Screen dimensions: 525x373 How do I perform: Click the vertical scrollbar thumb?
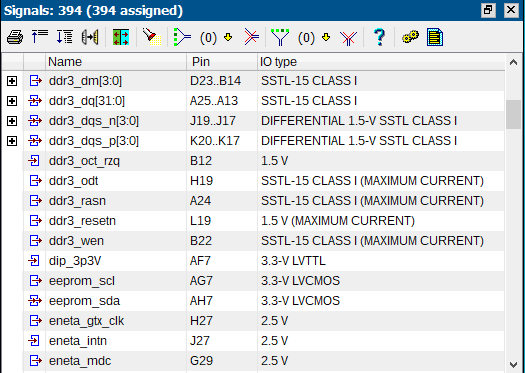pyautogui.click(x=513, y=115)
